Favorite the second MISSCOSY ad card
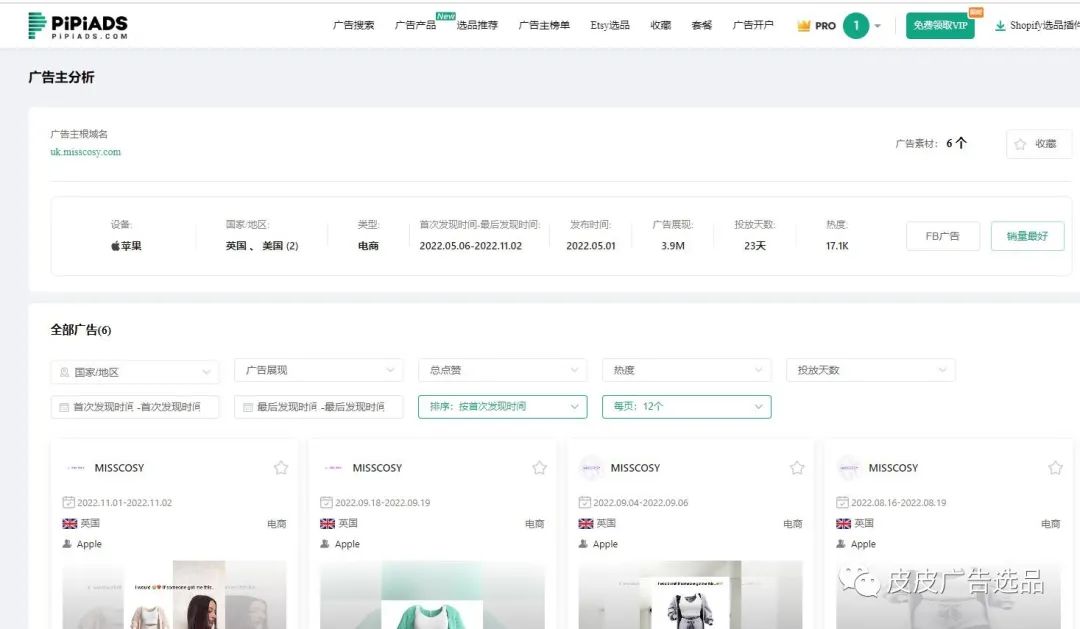The width and height of the screenshot is (1080, 629). click(x=539, y=468)
